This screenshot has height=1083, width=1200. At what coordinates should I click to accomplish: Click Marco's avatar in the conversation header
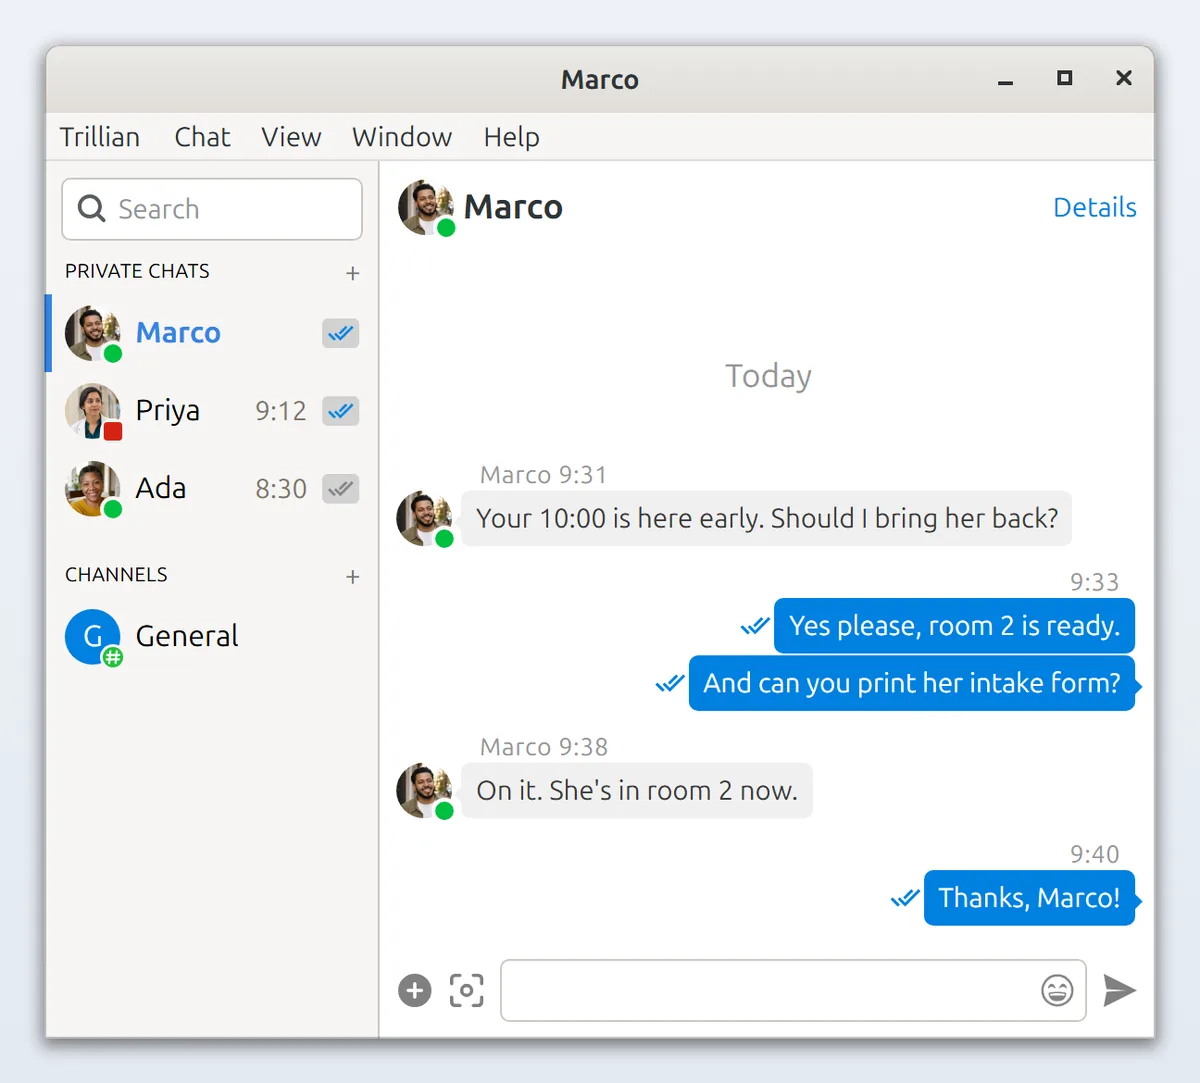click(426, 208)
